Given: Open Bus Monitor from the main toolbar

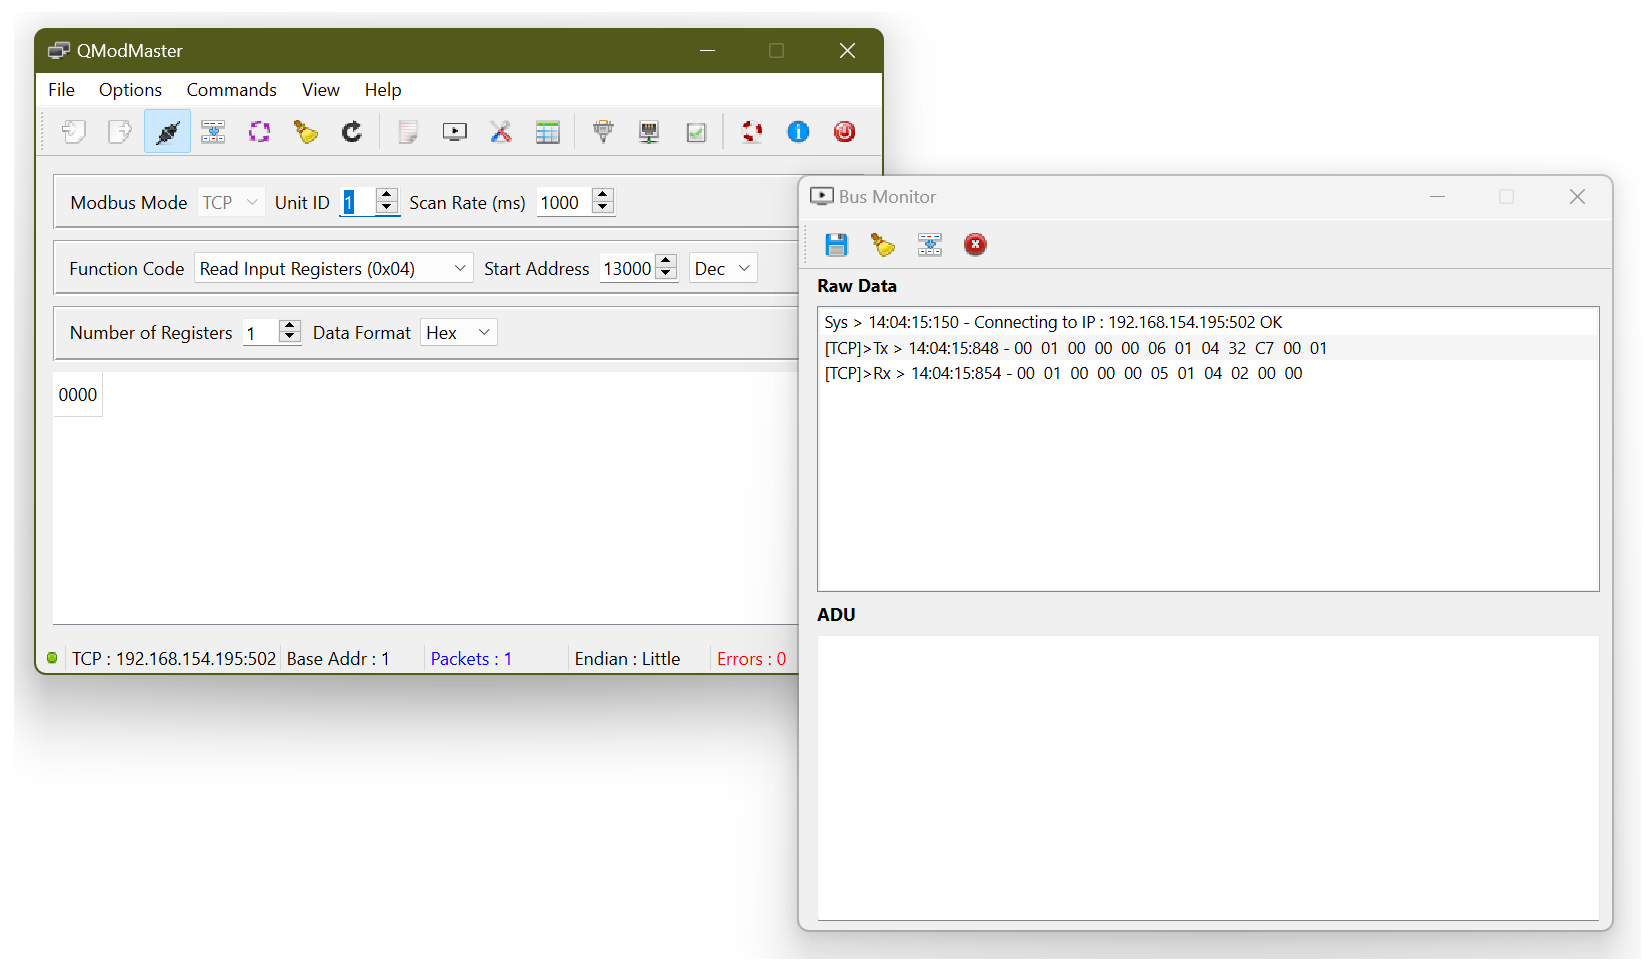Looking at the screenshot, I should 455,132.
